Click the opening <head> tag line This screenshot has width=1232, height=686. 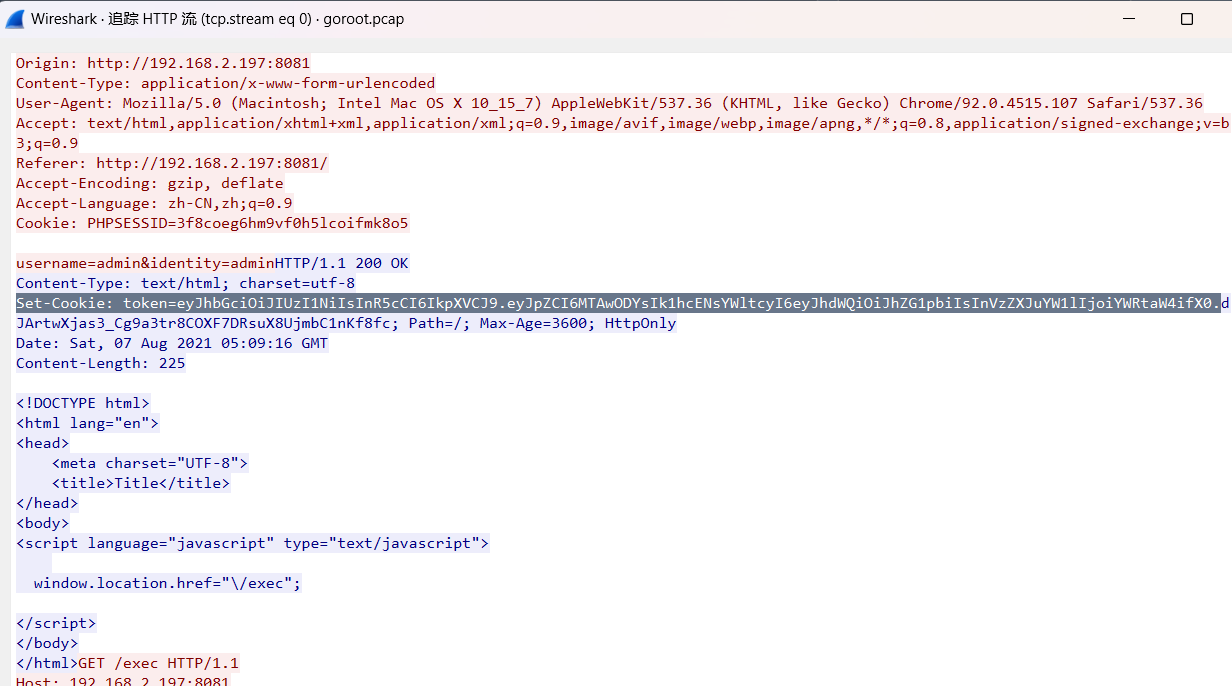pyautogui.click(x=42, y=443)
